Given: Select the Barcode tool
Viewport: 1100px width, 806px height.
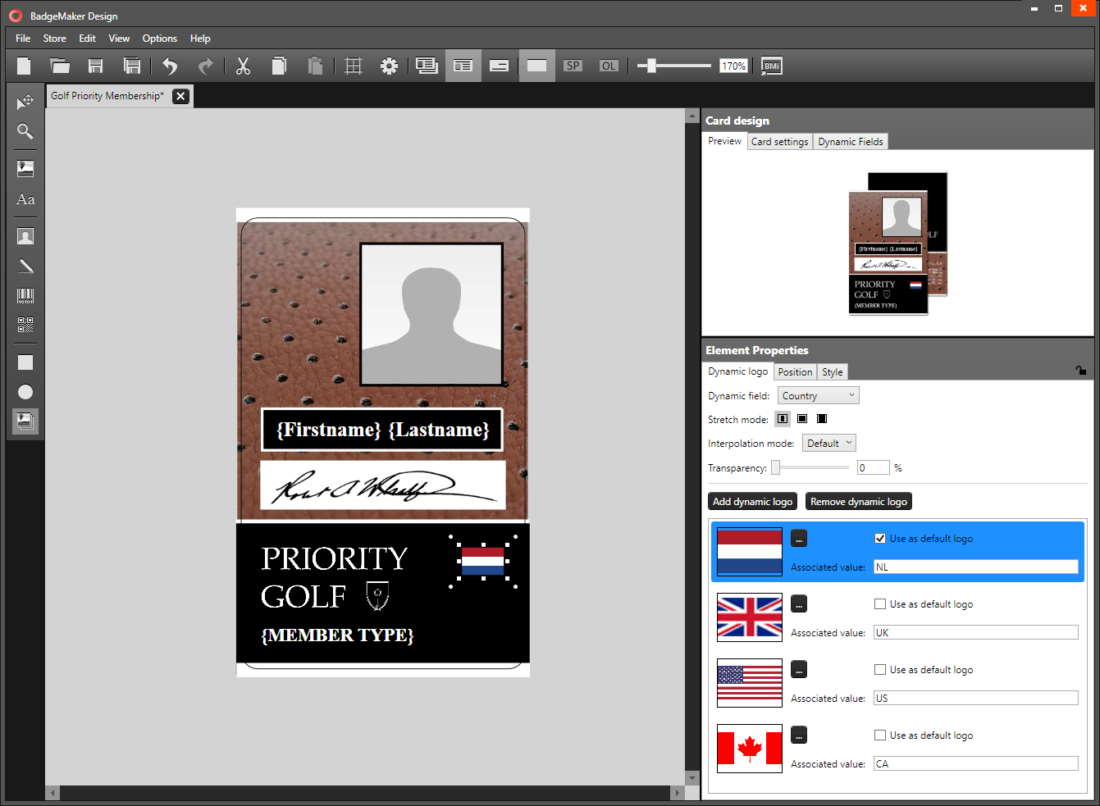Looking at the screenshot, I should click(x=25, y=295).
